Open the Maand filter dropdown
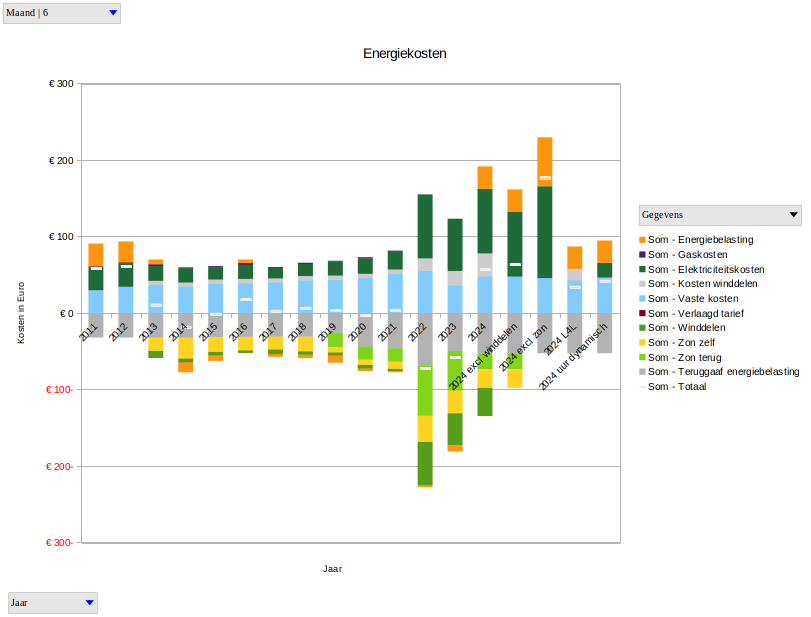The image size is (811, 617). 62,13
